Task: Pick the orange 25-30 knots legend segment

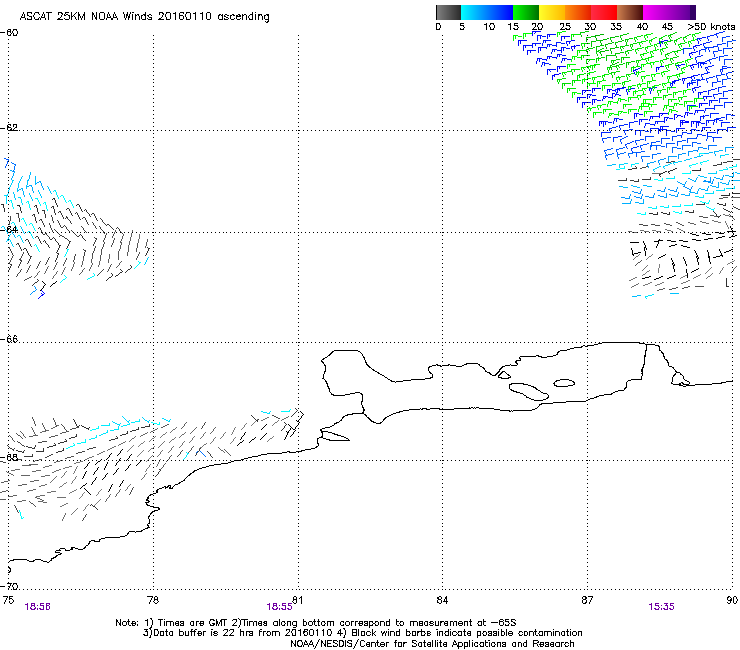Action: click(578, 12)
